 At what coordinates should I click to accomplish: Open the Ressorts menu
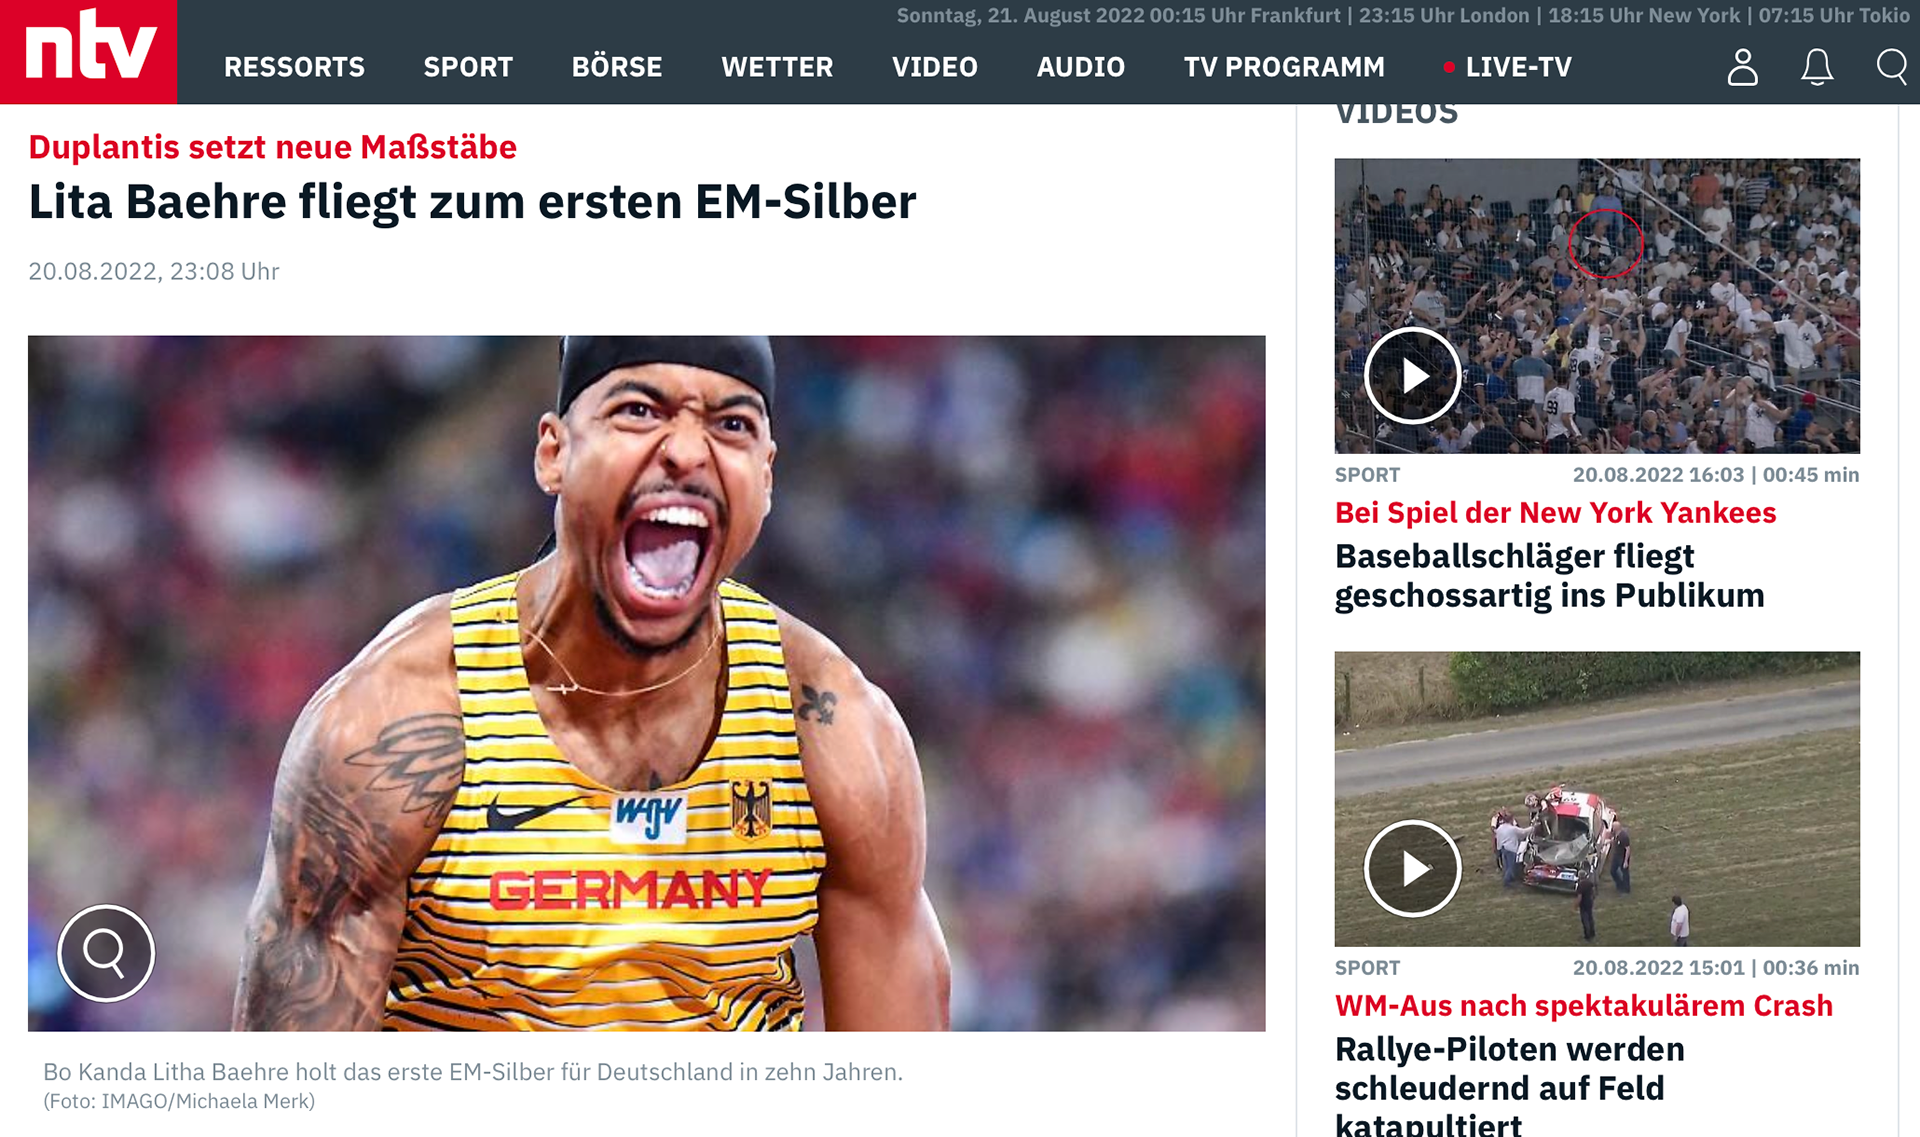point(294,67)
